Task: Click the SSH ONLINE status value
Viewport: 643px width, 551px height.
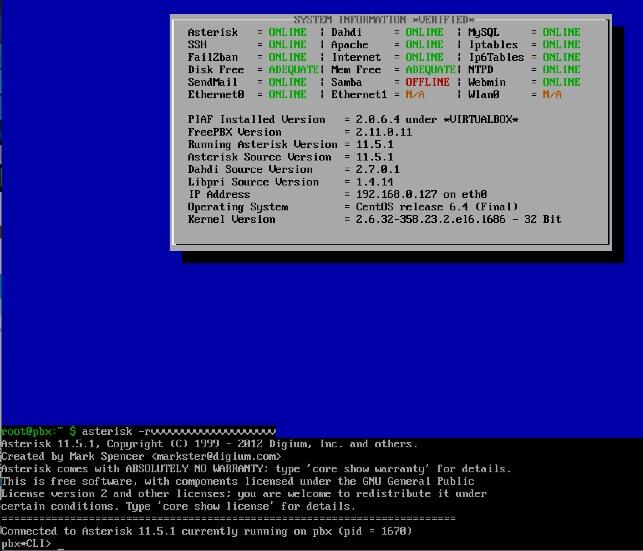Action: pos(287,44)
